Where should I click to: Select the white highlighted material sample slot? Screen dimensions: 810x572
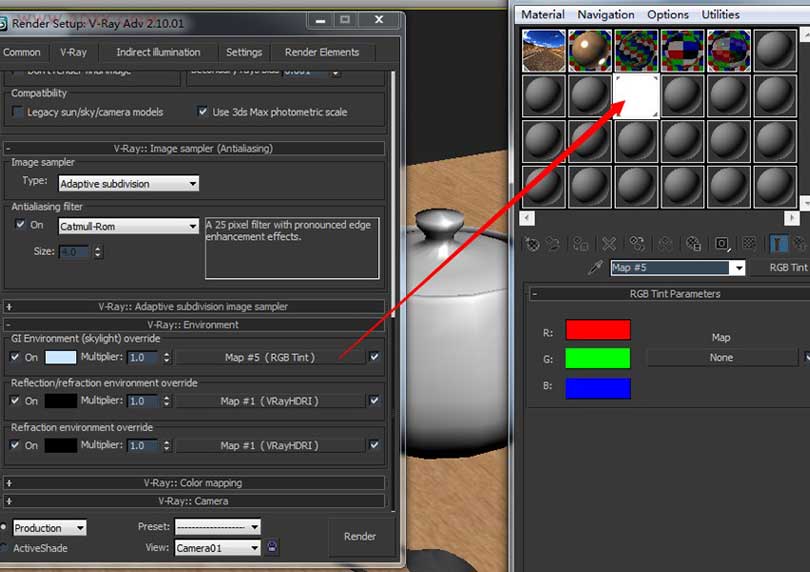pyautogui.click(x=636, y=96)
